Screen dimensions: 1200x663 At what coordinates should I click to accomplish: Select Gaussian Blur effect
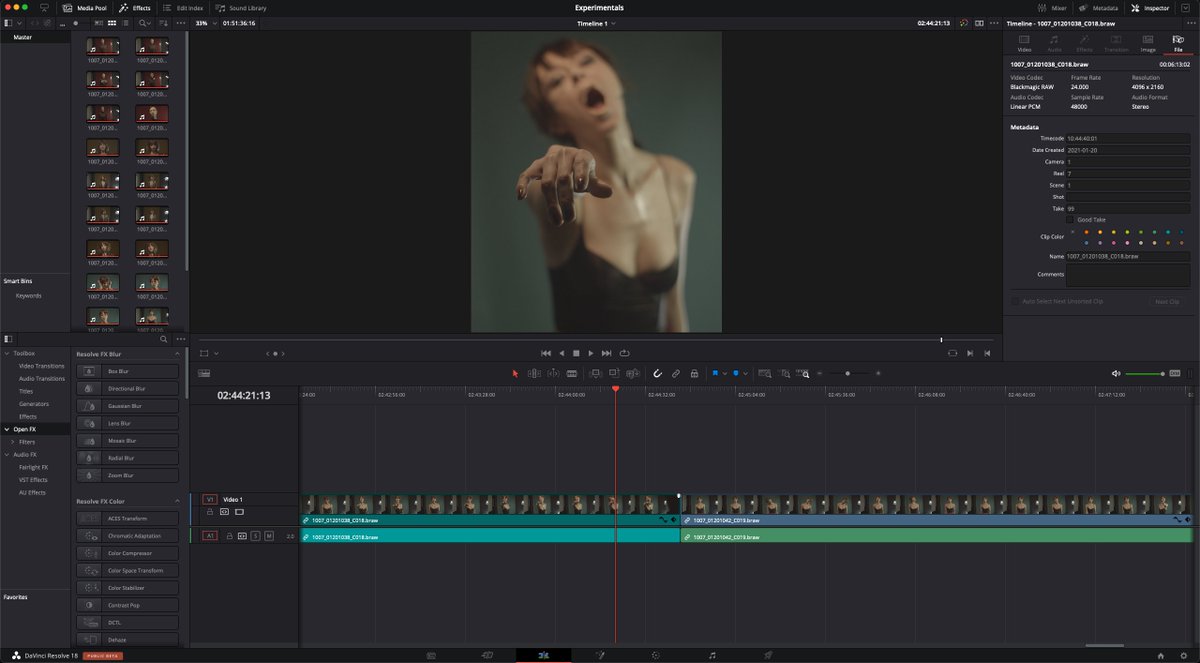point(127,406)
